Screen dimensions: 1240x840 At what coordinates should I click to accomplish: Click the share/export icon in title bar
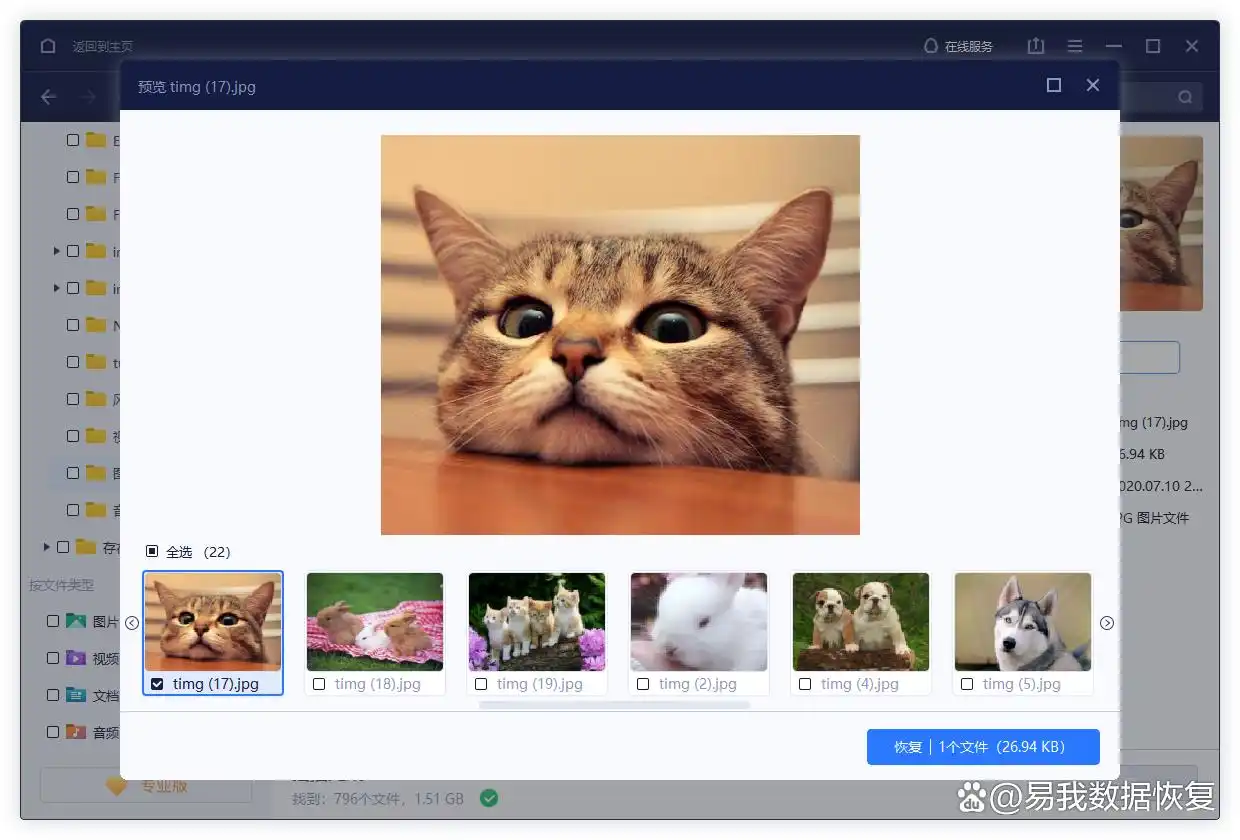tap(1036, 46)
